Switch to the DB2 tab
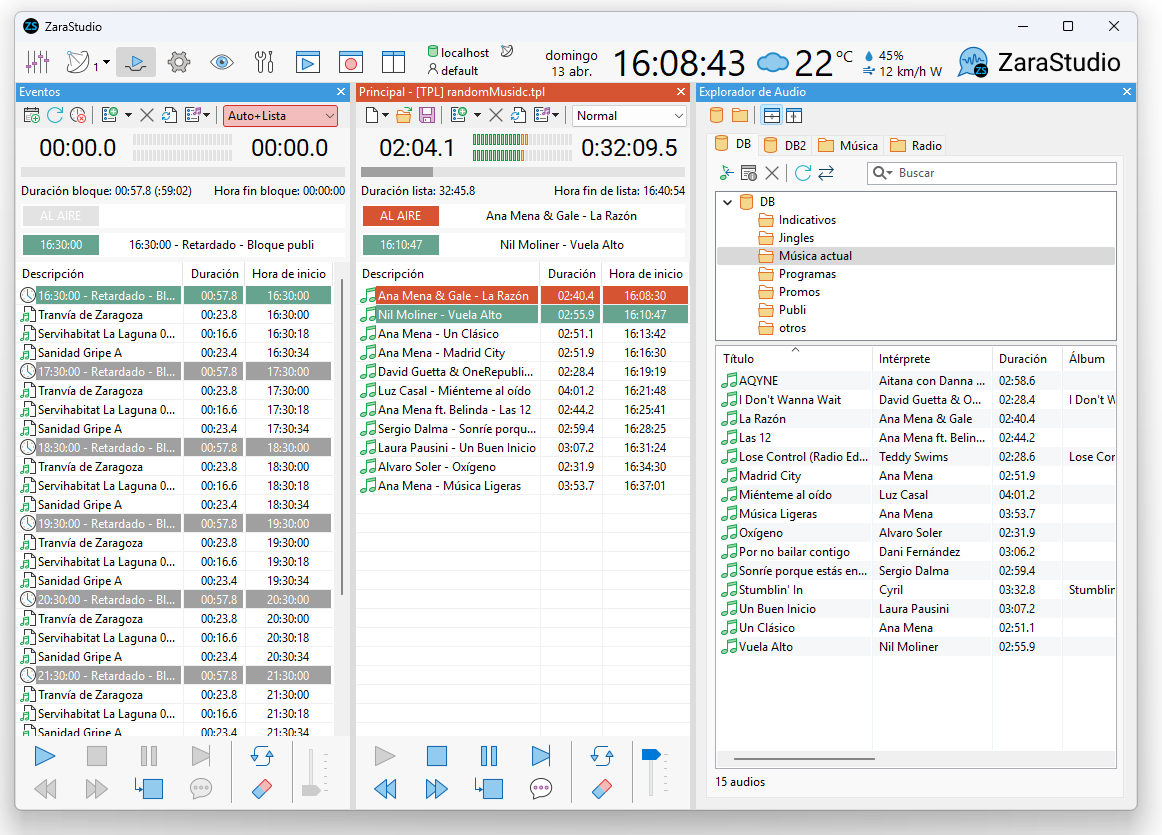1162x835 pixels. tap(785, 145)
